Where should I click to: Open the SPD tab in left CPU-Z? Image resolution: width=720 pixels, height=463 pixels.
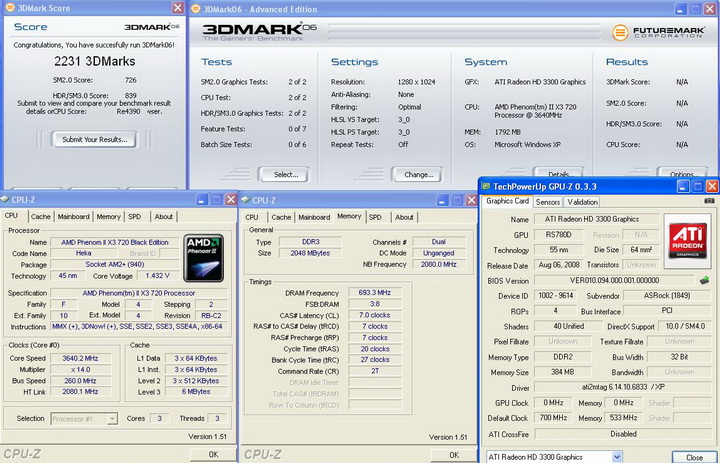(x=135, y=216)
